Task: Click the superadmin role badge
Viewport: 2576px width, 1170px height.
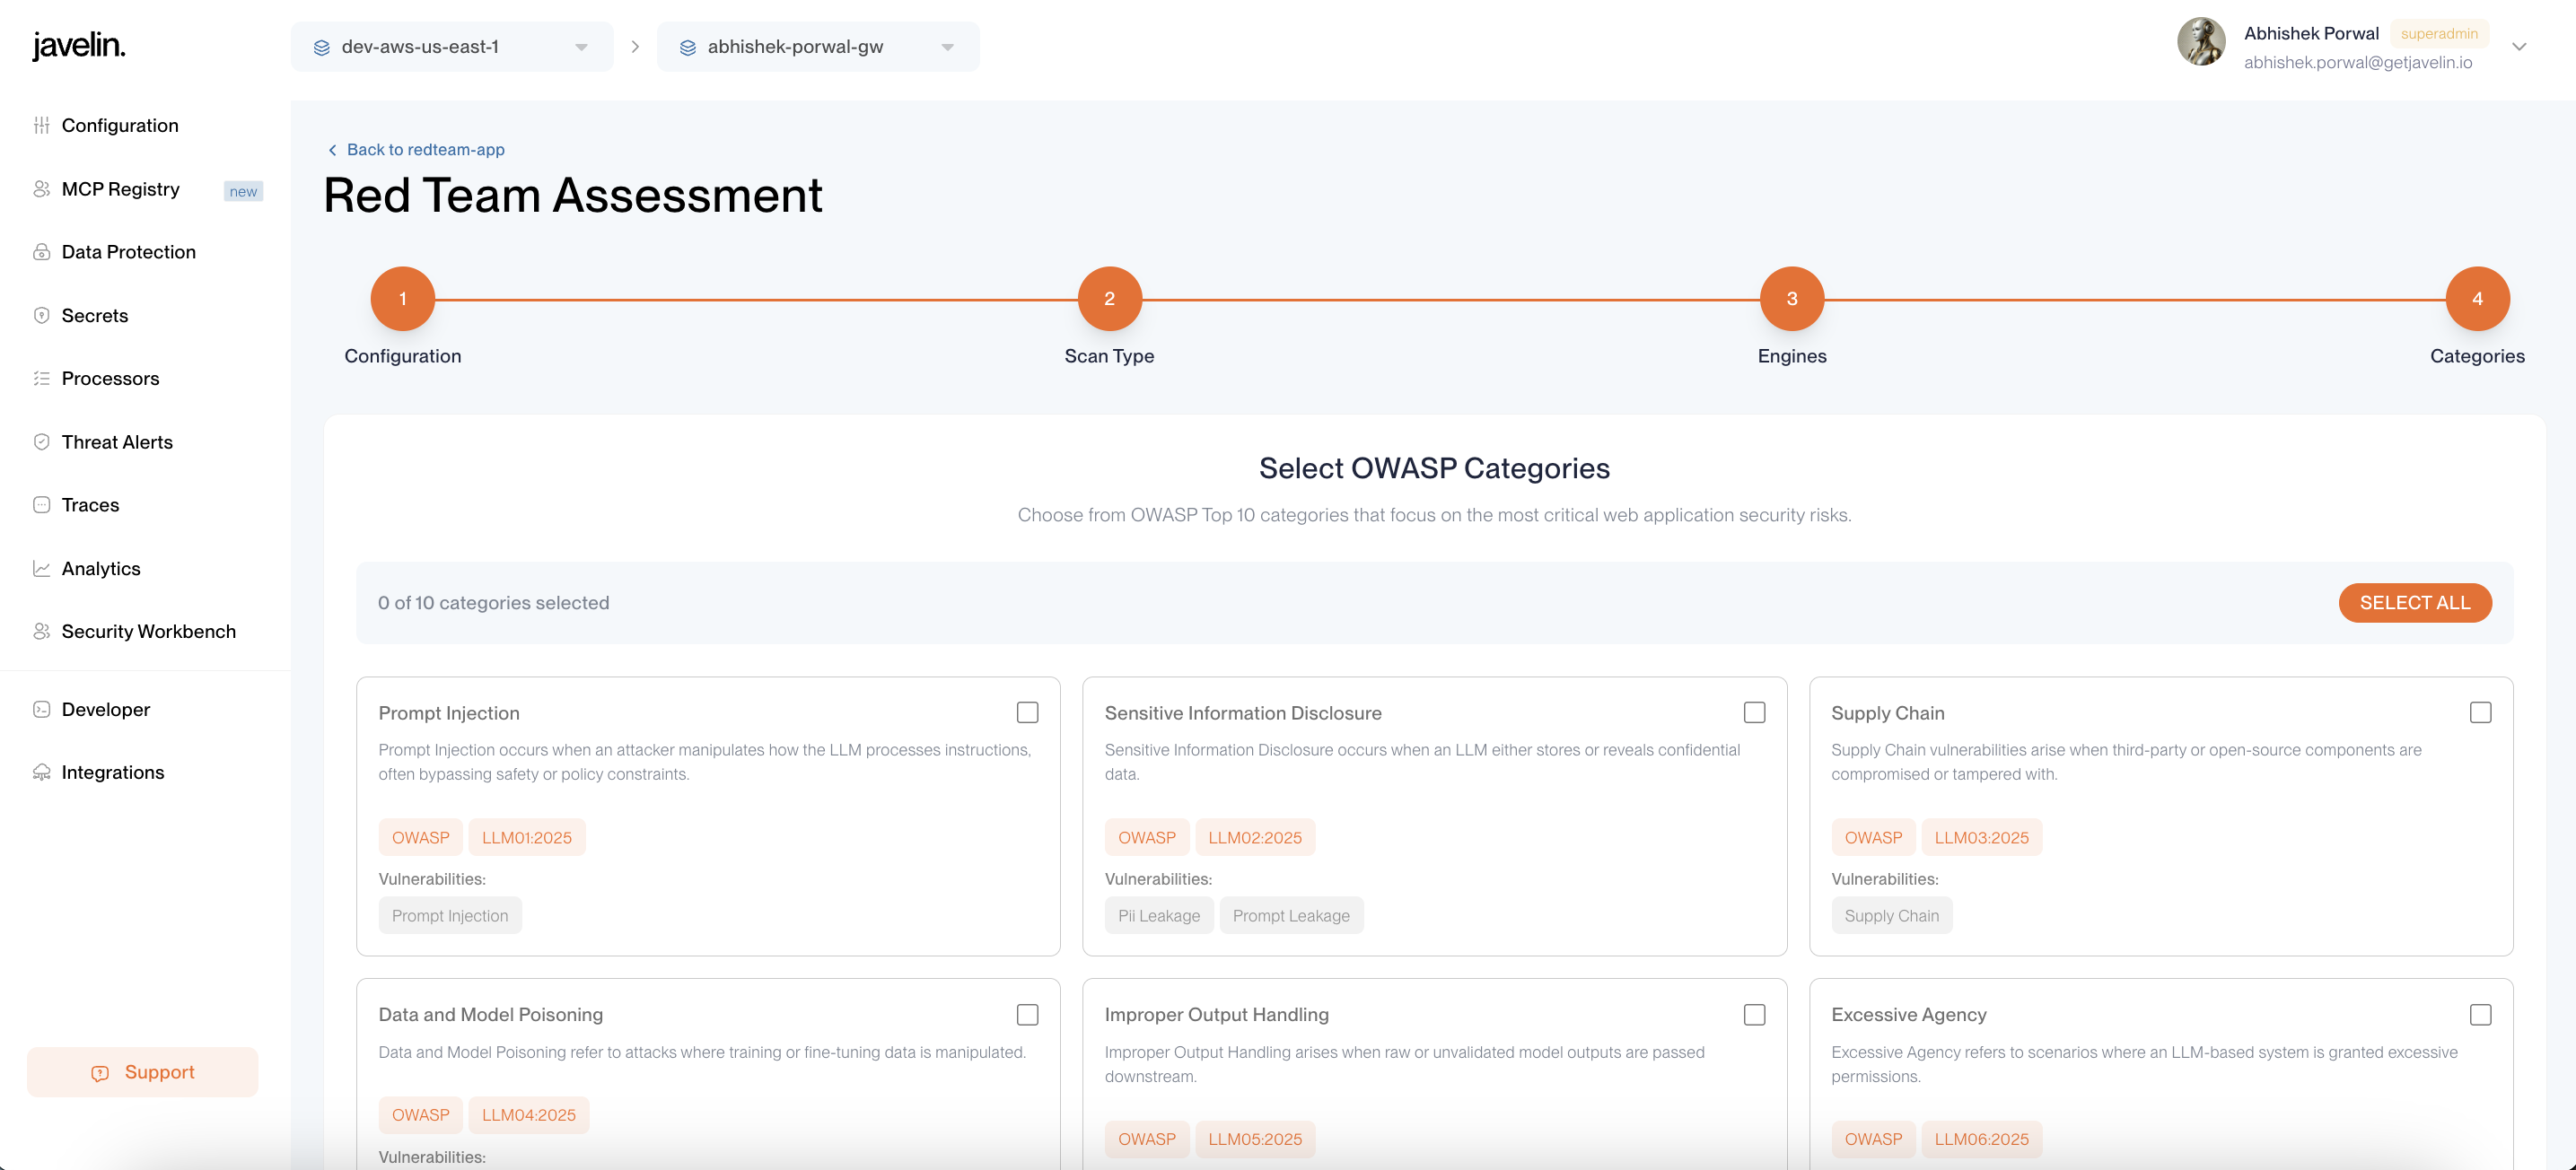Action: [2439, 34]
